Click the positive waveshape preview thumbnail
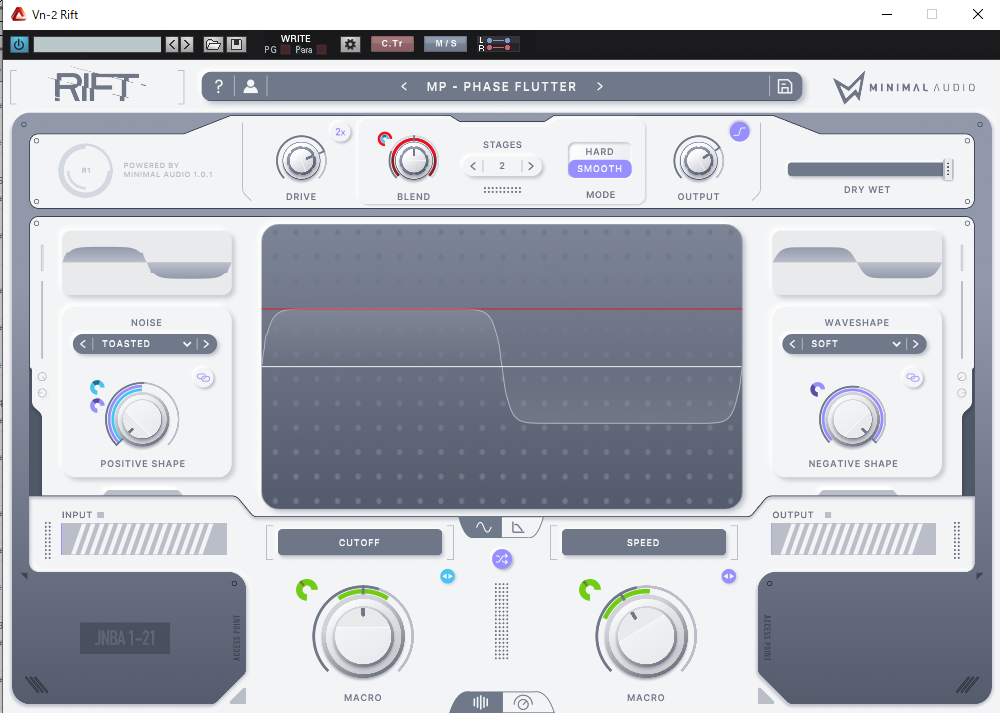The image size is (1000, 713). [147, 263]
